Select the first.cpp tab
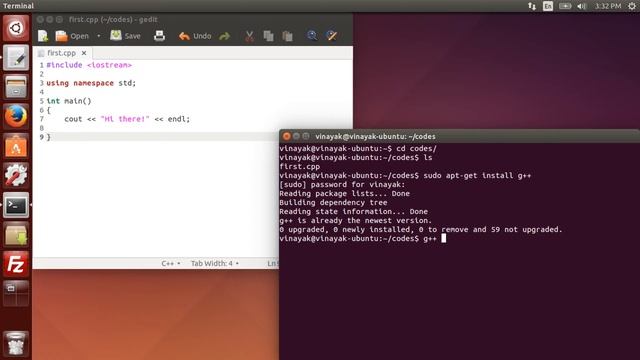 coord(61,53)
